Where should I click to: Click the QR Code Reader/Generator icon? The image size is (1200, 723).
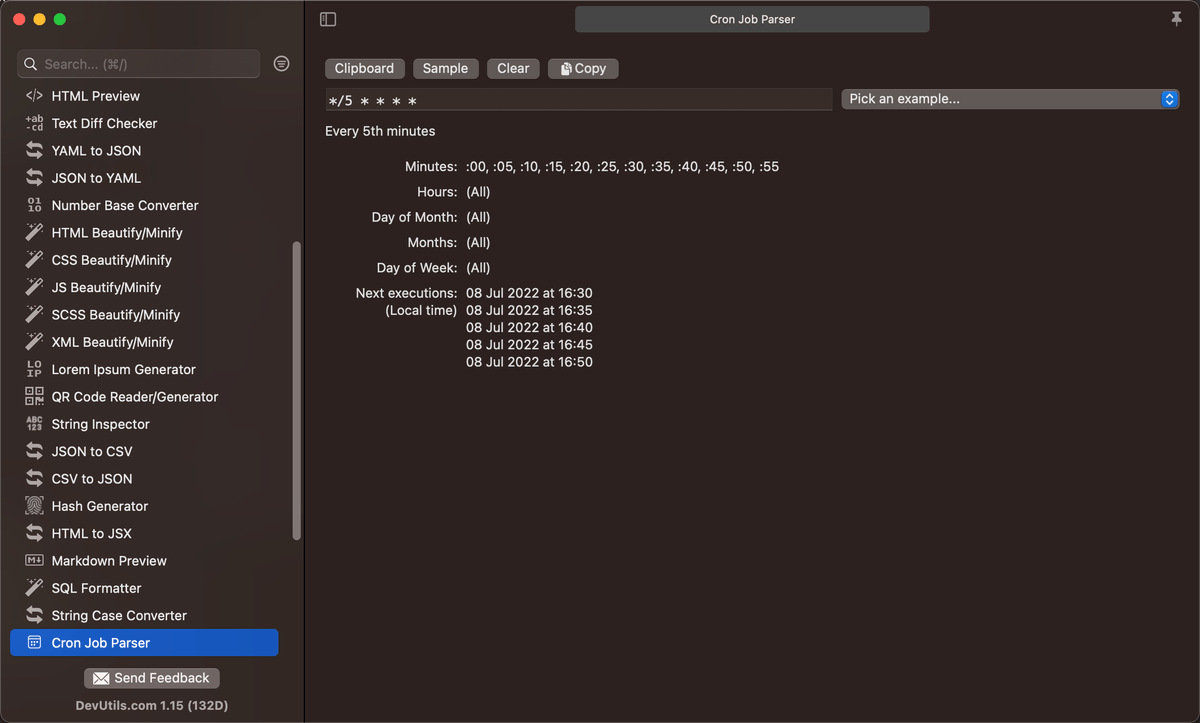[x=34, y=397]
